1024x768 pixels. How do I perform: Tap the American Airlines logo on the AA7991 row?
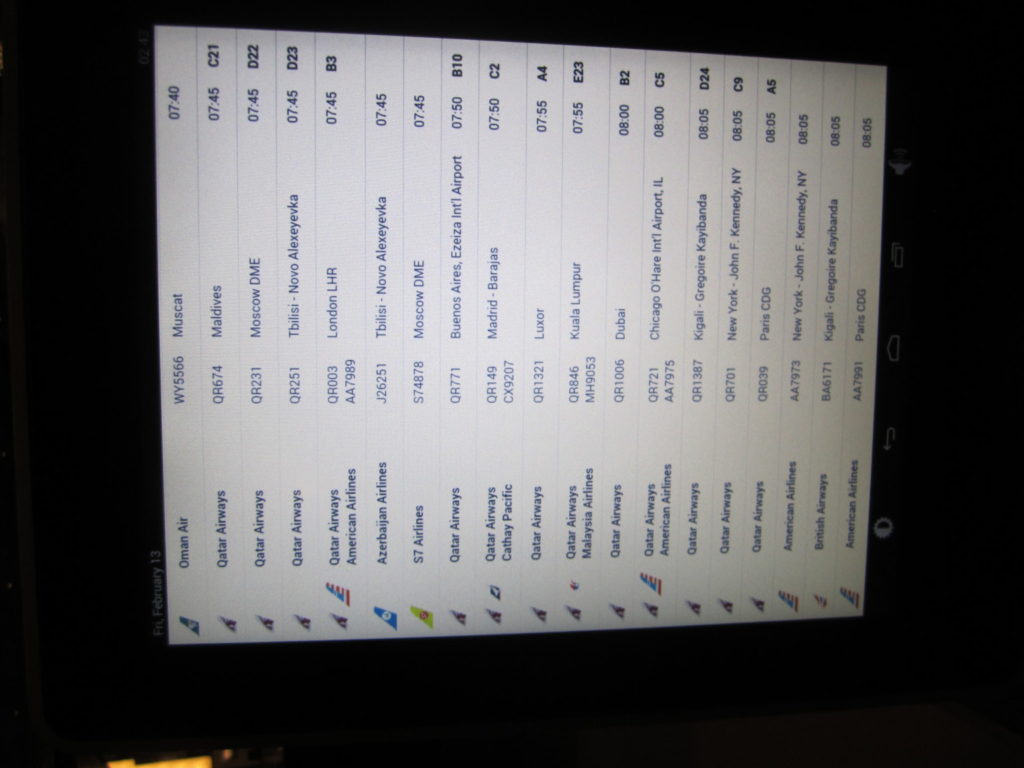click(x=850, y=598)
